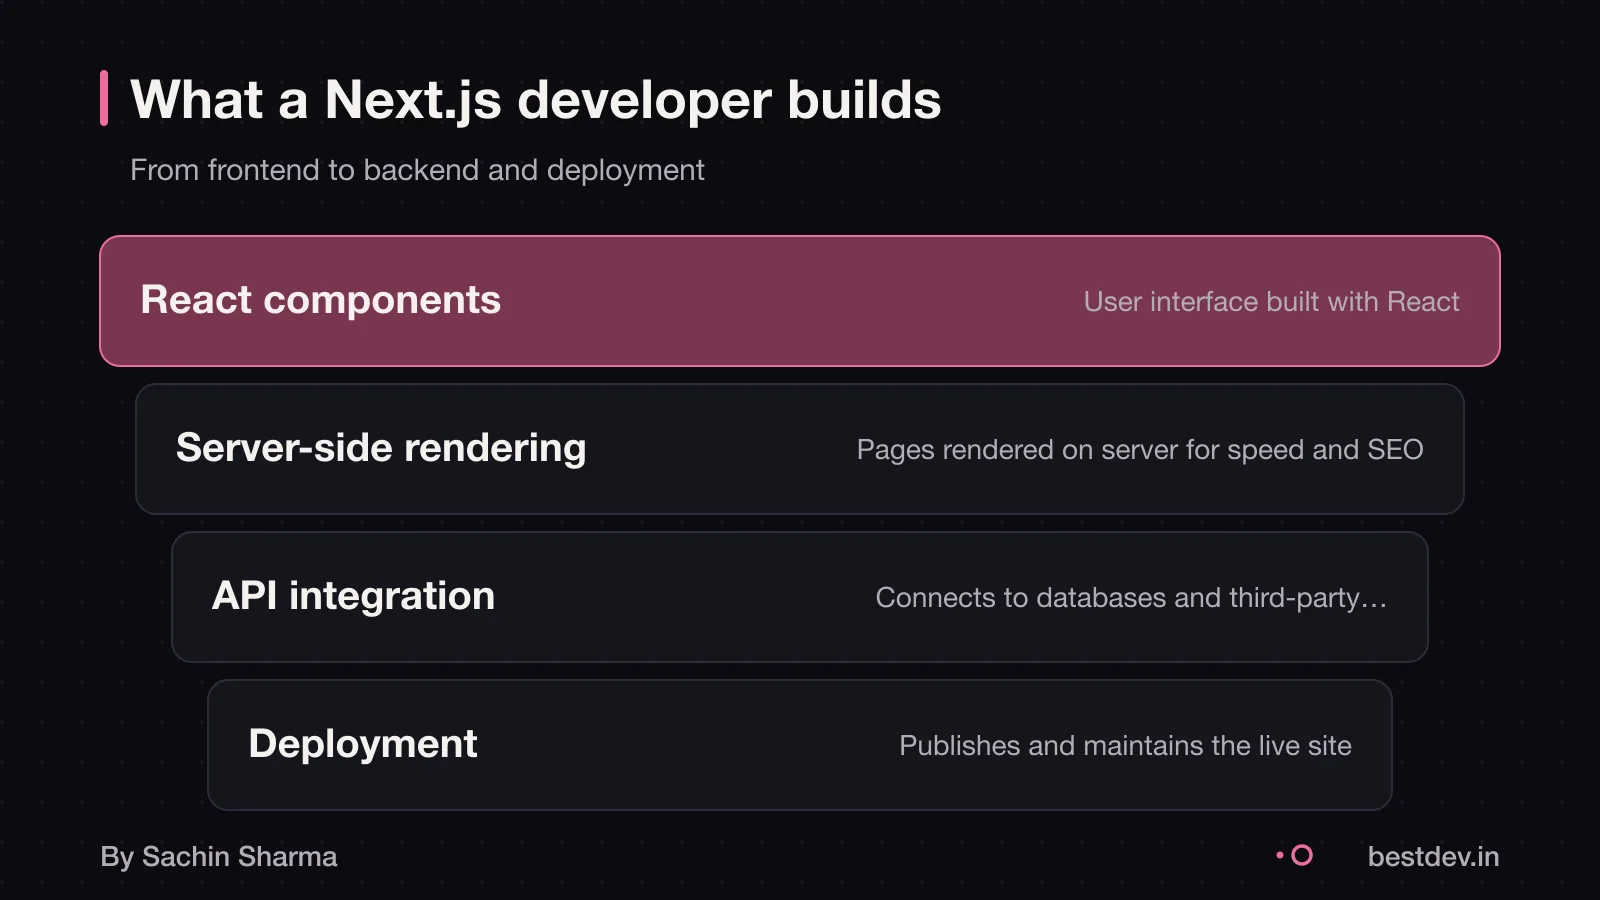Click 'Connects to databases and third-party…' text
The width and height of the screenshot is (1600, 900).
tap(1131, 598)
